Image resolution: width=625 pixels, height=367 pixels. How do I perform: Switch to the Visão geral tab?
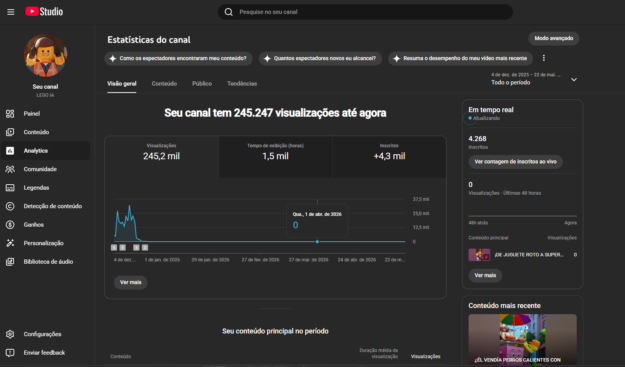[x=122, y=84]
